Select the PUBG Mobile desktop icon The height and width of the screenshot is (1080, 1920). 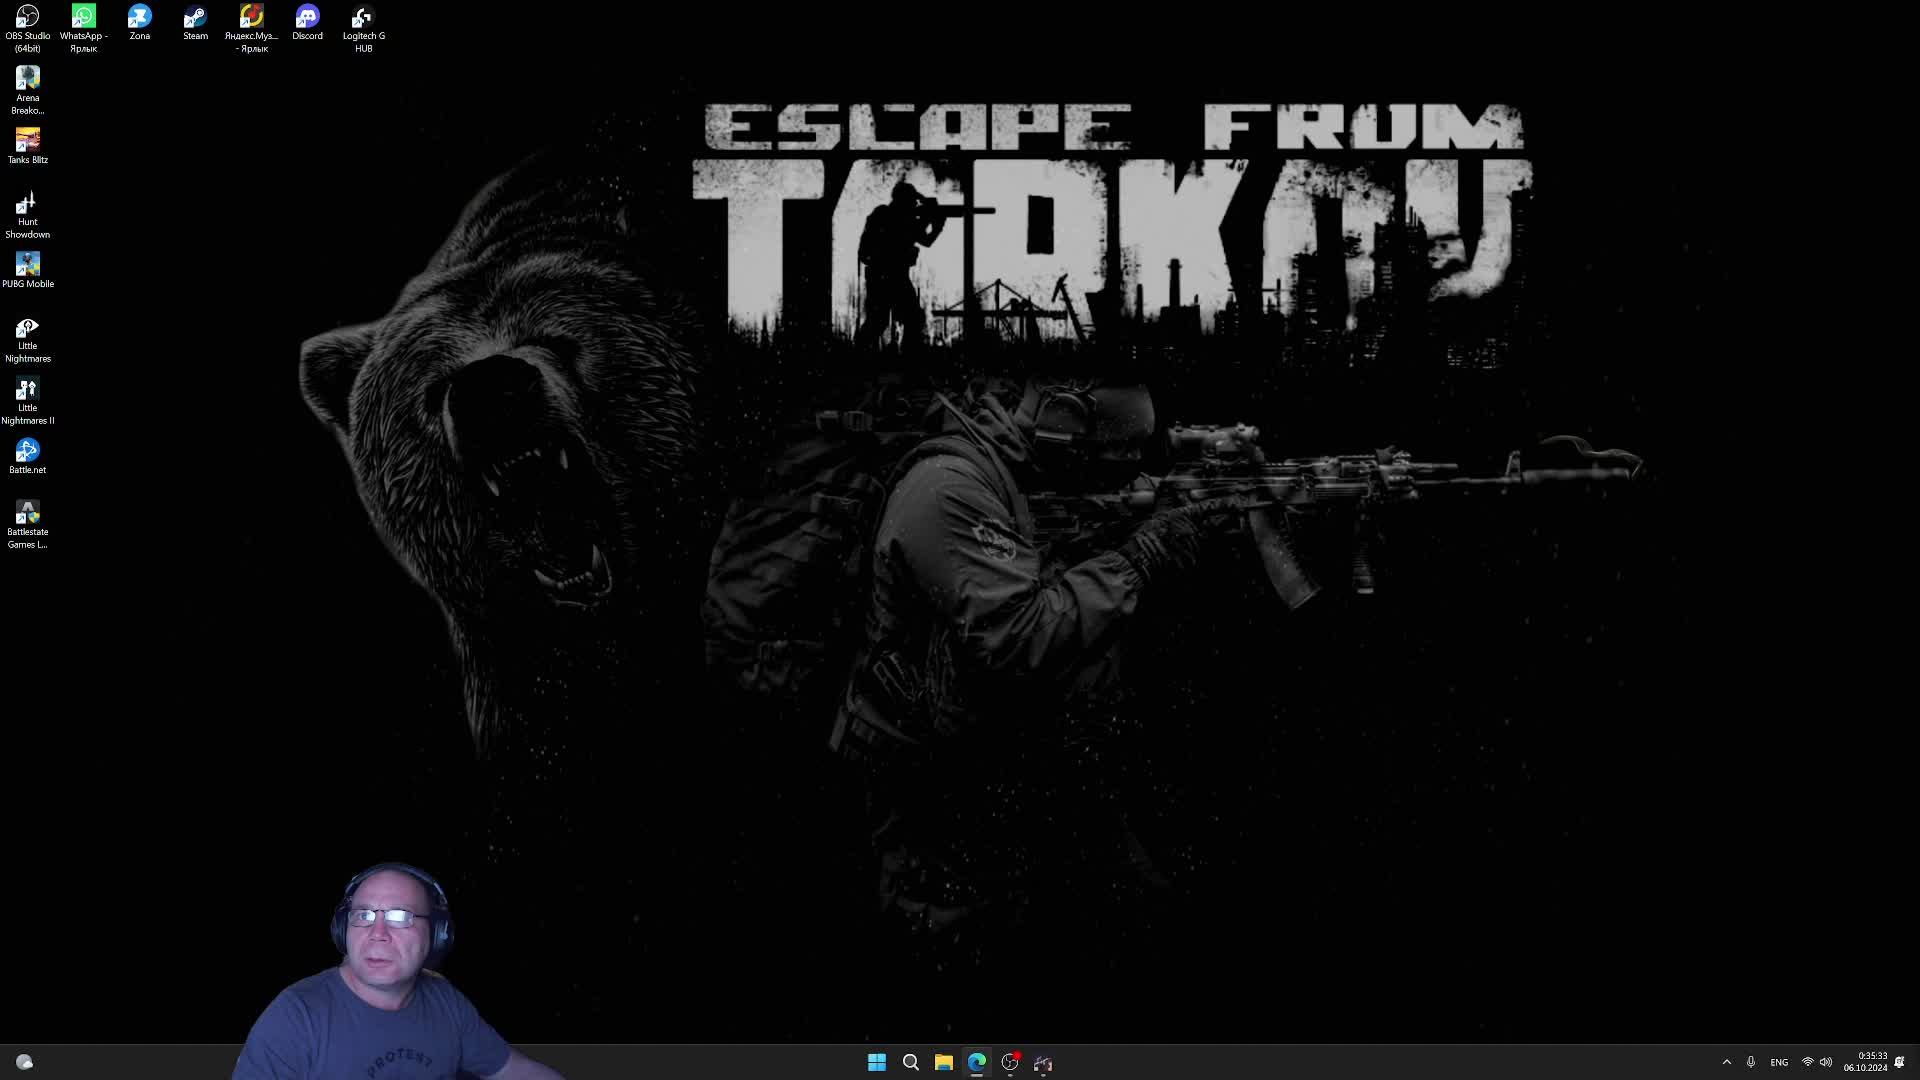click(x=27, y=270)
